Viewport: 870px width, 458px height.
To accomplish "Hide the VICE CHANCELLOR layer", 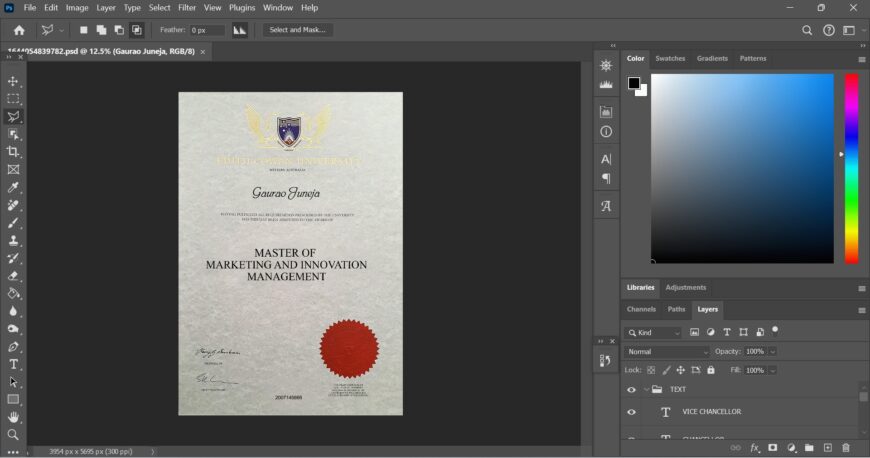I will (x=631, y=412).
